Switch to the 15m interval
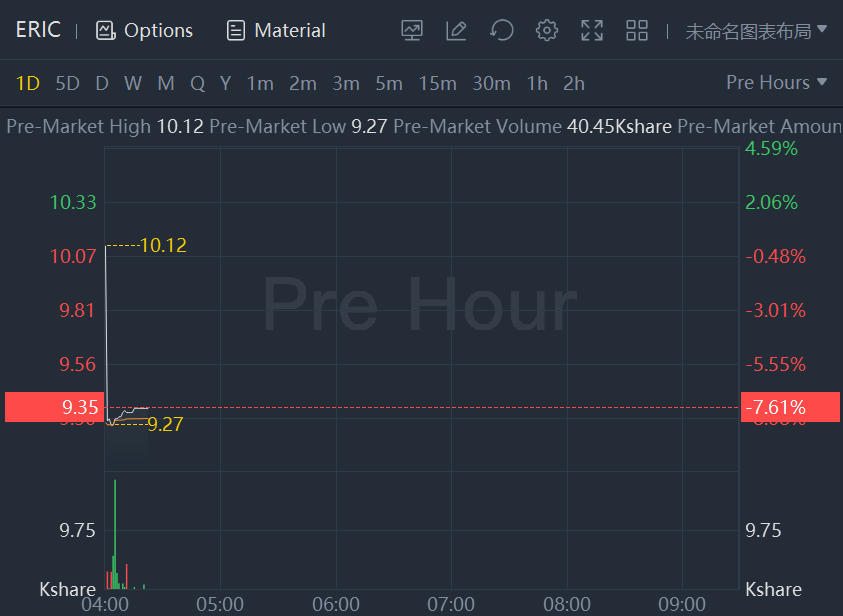 click(437, 83)
